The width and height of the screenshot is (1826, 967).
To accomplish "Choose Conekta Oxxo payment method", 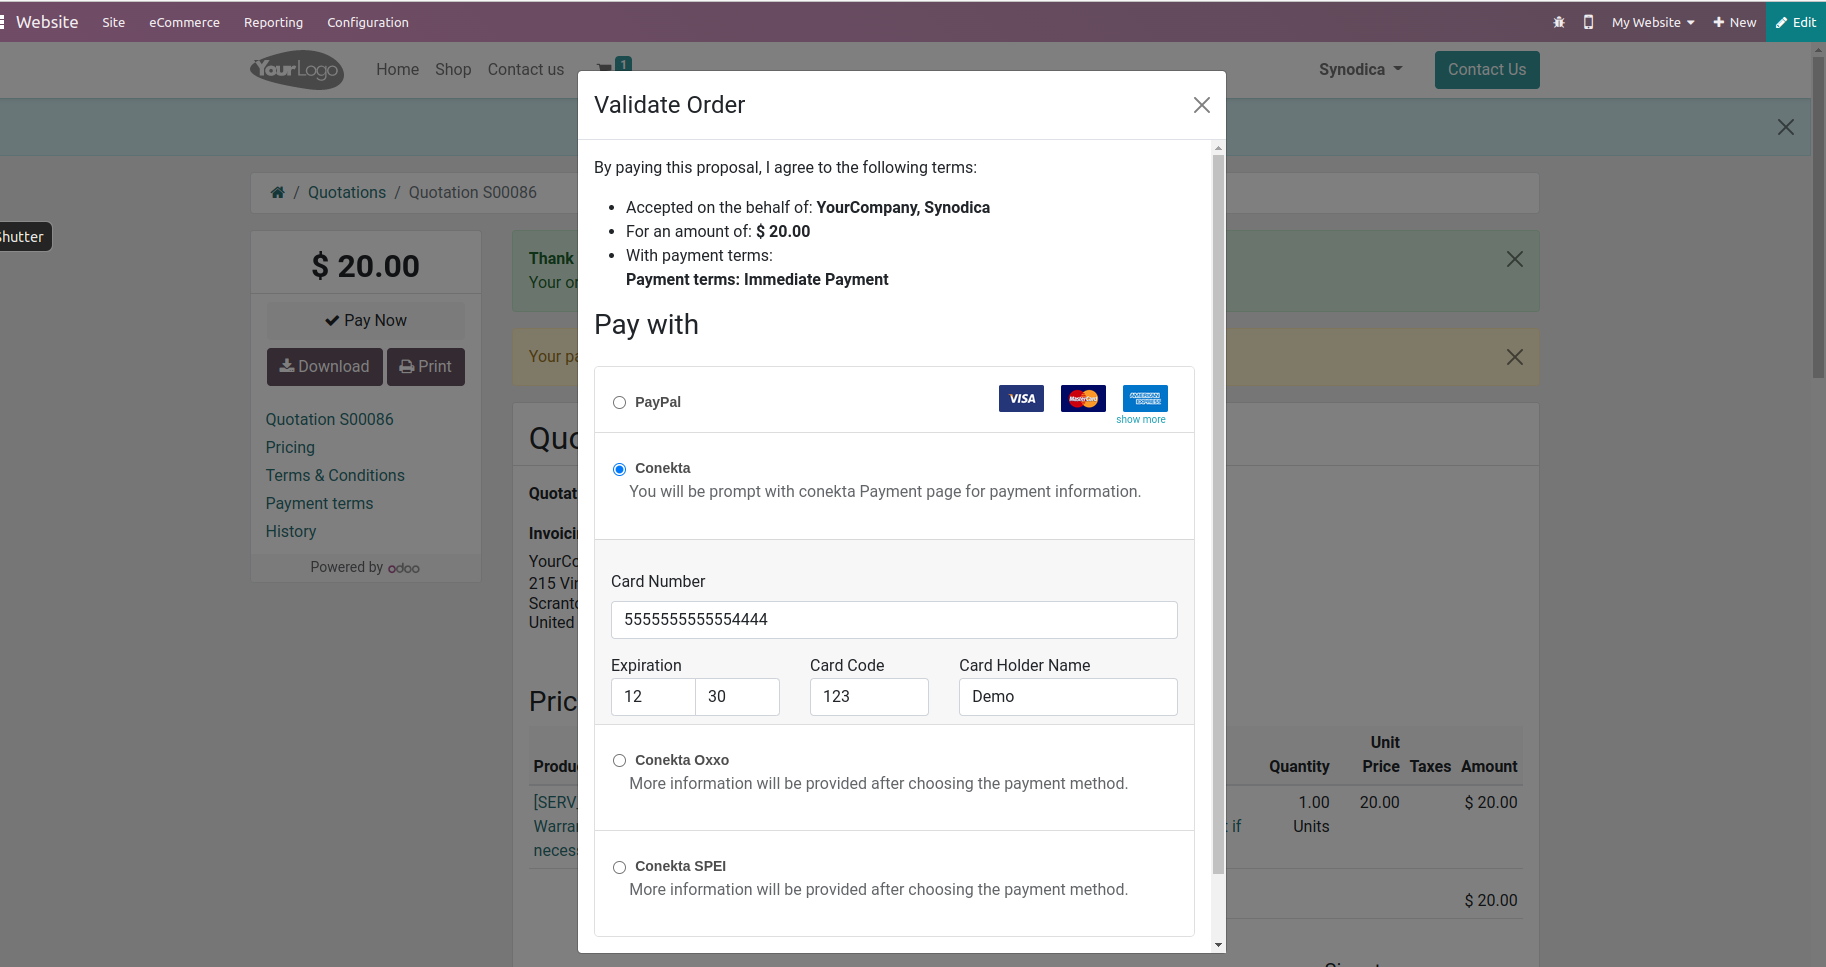I will [619, 761].
